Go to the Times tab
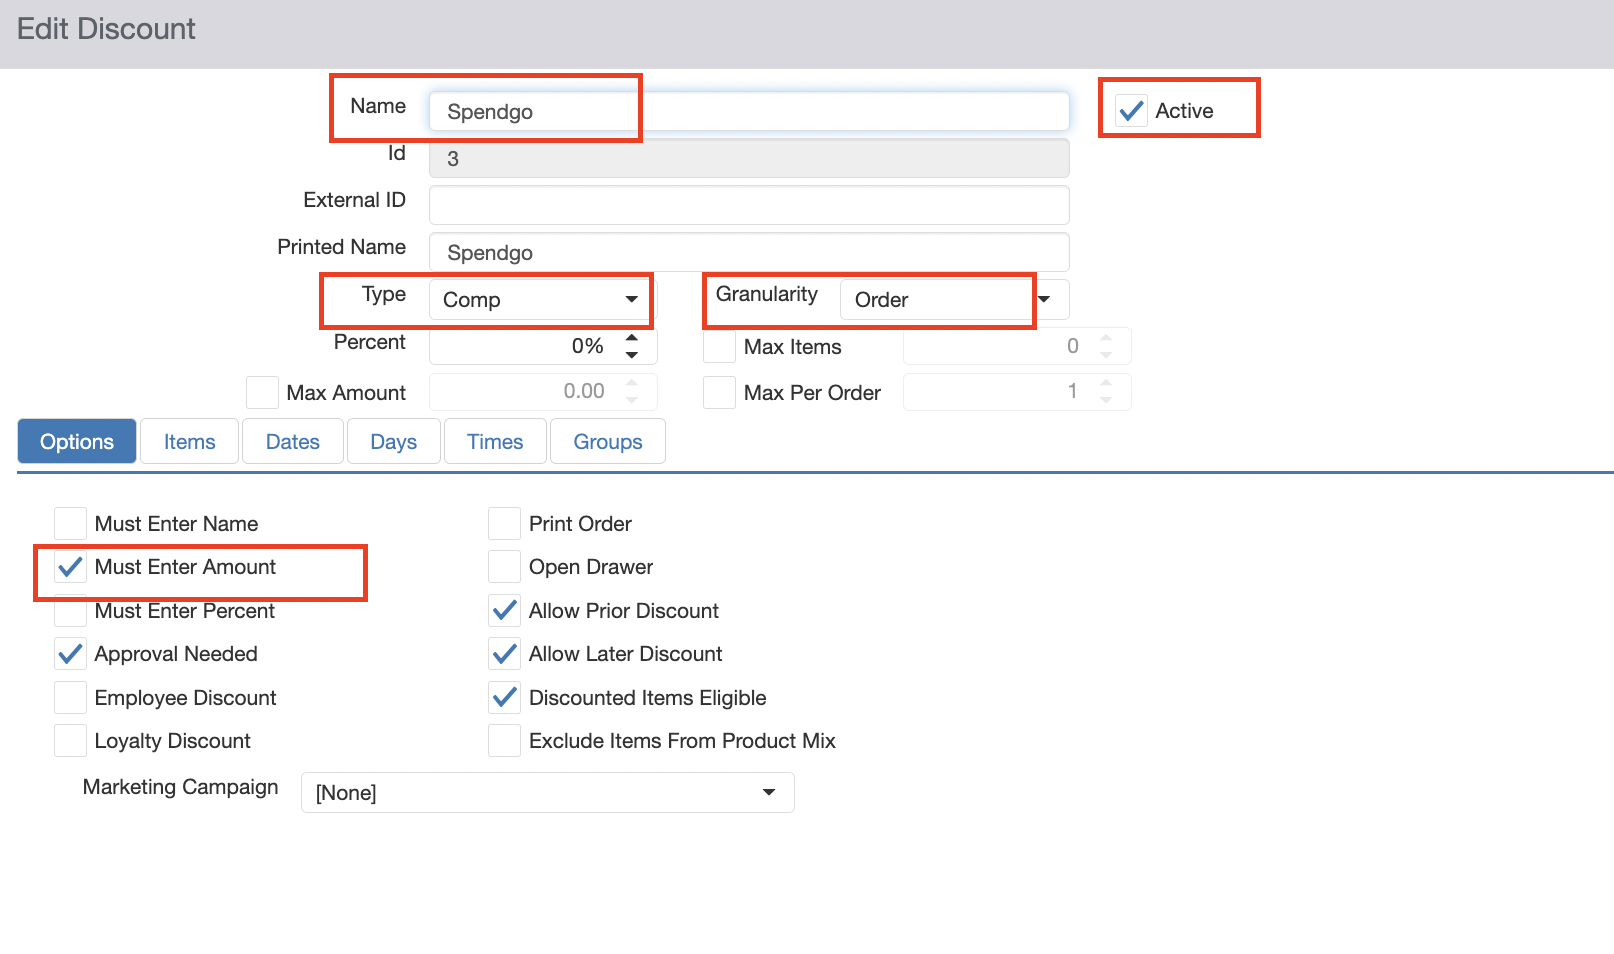The width and height of the screenshot is (1614, 954). (x=495, y=442)
